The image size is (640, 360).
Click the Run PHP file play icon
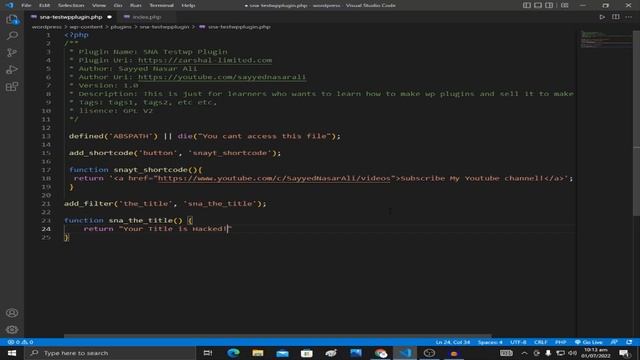point(602,17)
